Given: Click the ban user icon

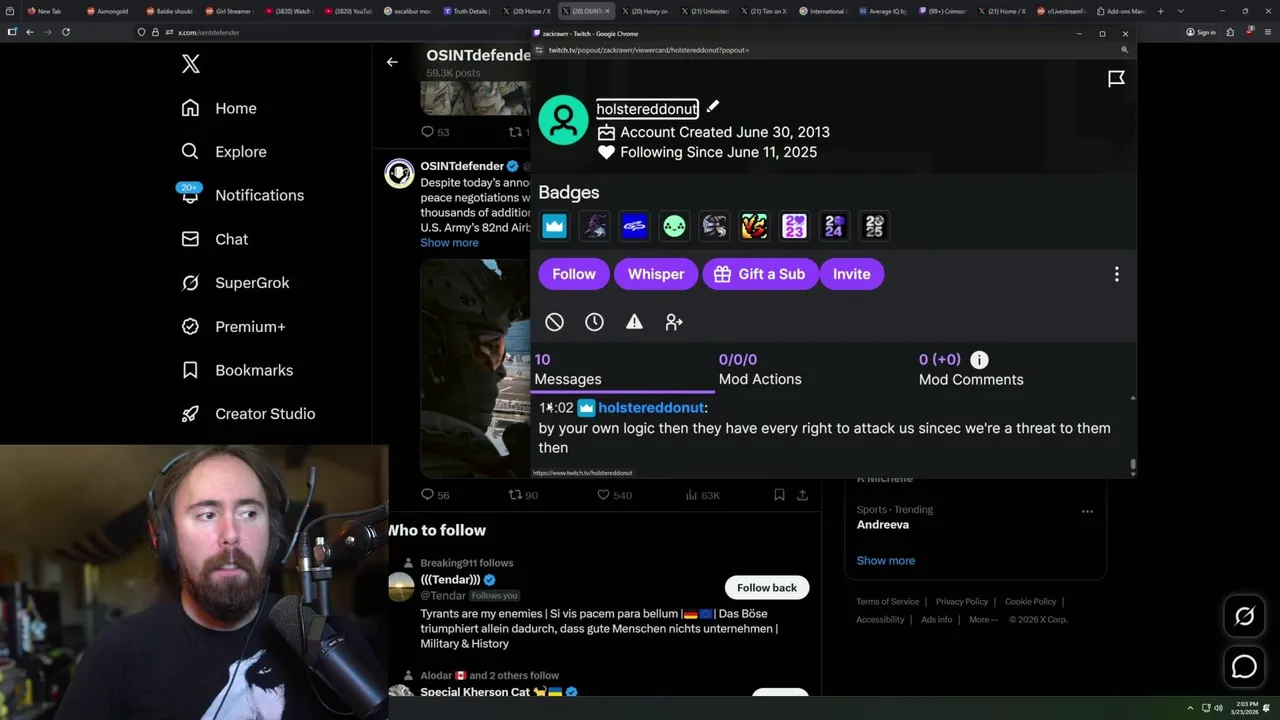Looking at the screenshot, I should click(x=555, y=322).
